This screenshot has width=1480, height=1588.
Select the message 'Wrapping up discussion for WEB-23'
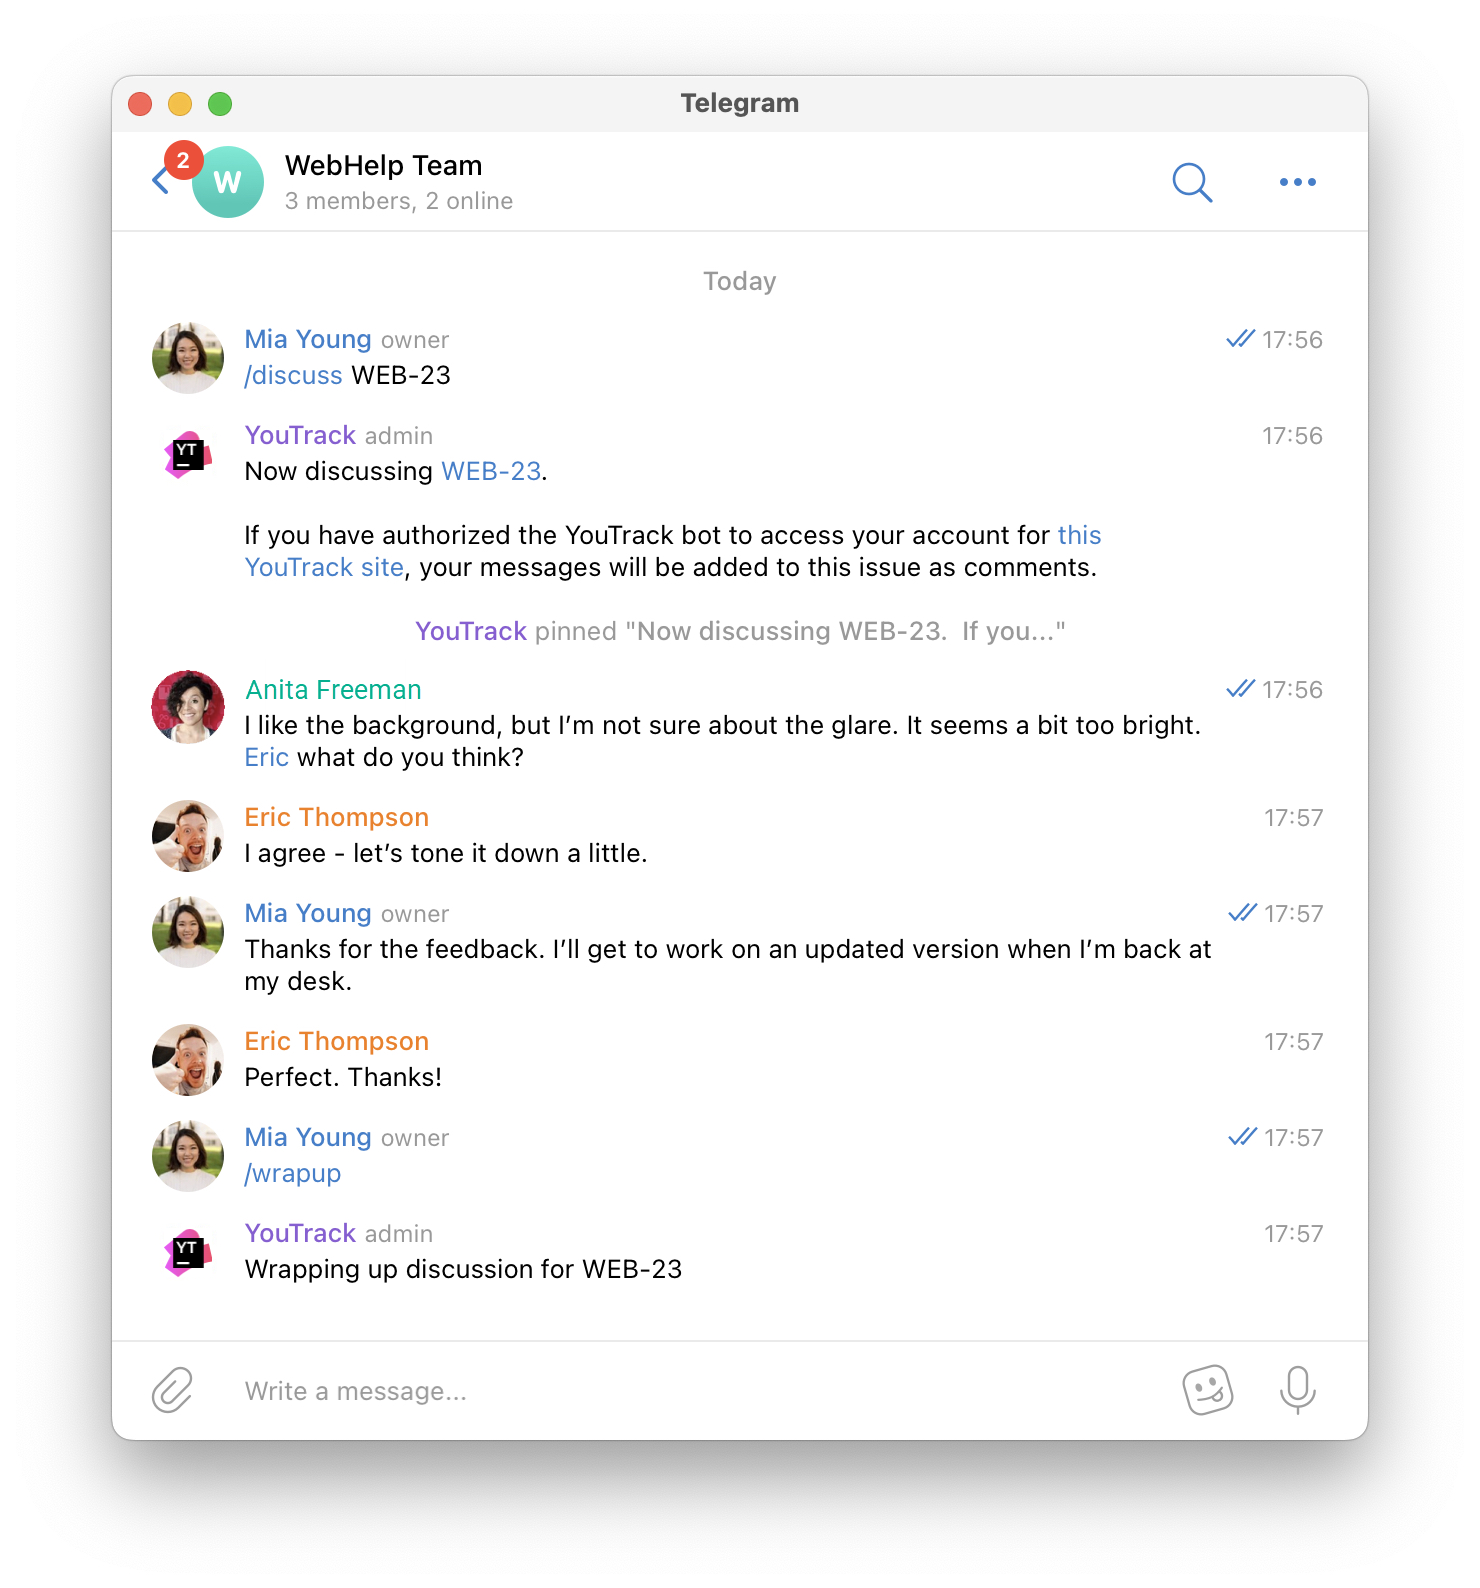point(463,1269)
